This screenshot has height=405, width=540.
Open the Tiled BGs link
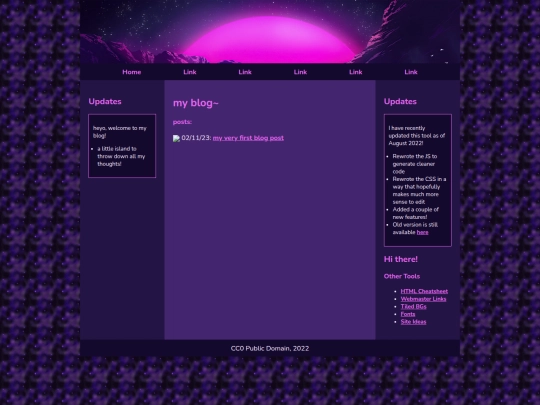pos(413,307)
